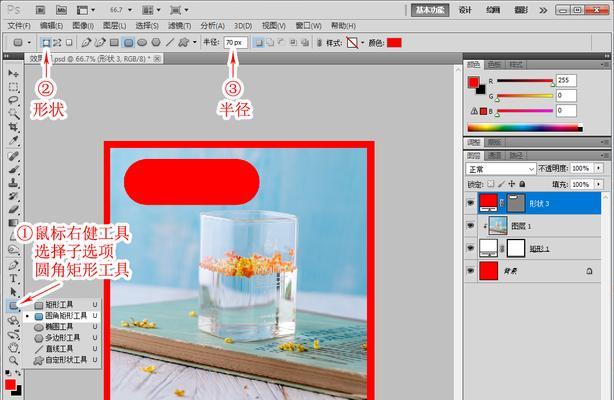This screenshot has width=614, height=400.
Task: Select the History Brush tool
Action: tap(13, 196)
